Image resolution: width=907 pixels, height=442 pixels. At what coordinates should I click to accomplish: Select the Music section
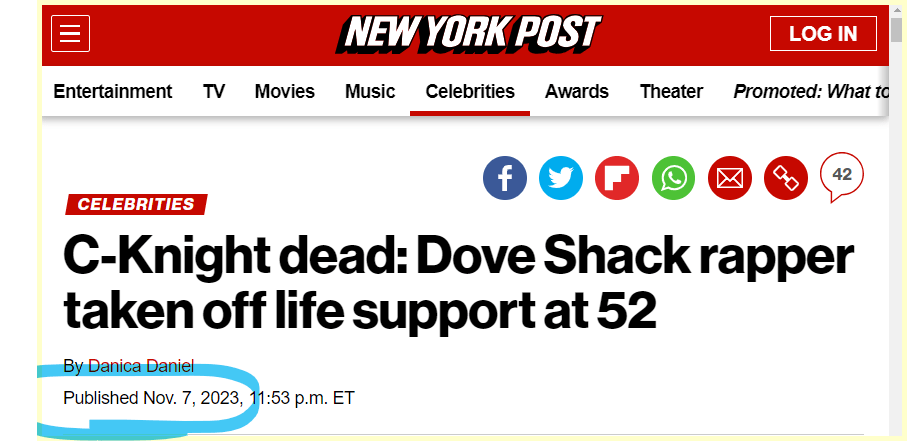tap(370, 91)
